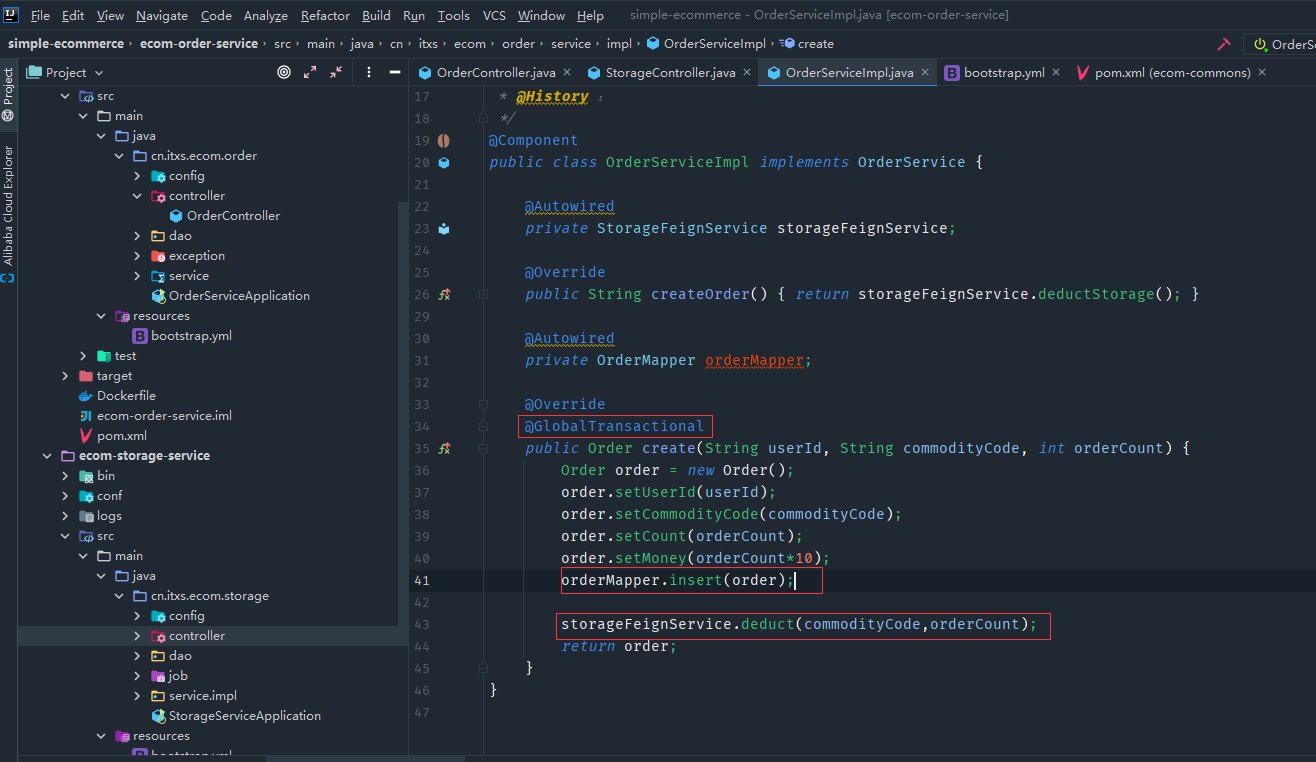The height and width of the screenshot is (762, 1316).
Task: Expand the config folder under order
Action: coord(138,176)
